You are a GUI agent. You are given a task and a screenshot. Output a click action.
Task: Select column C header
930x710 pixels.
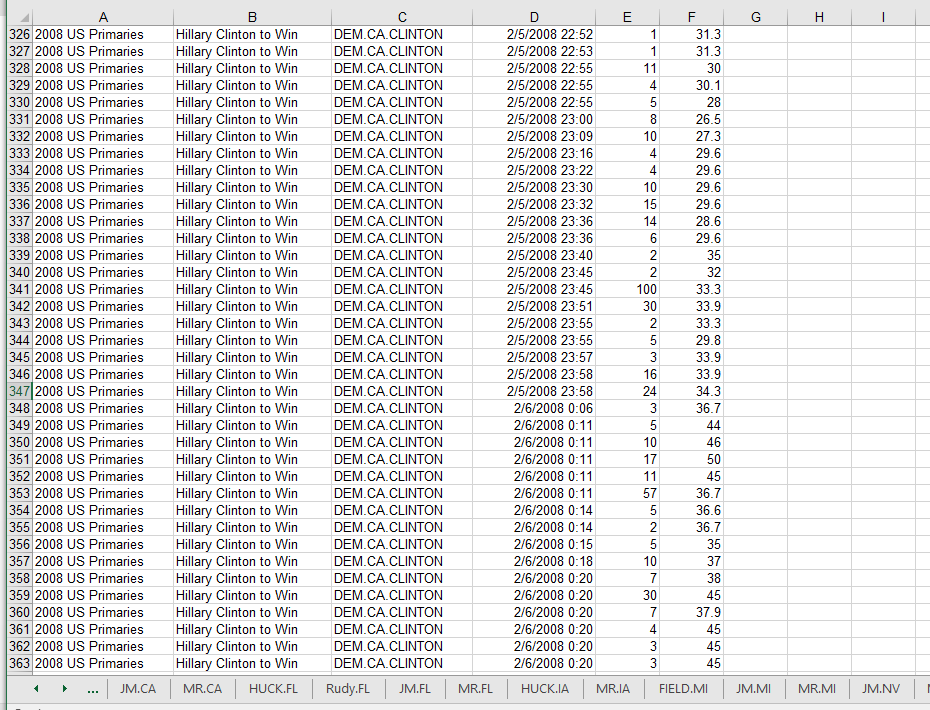click(402, 17)
